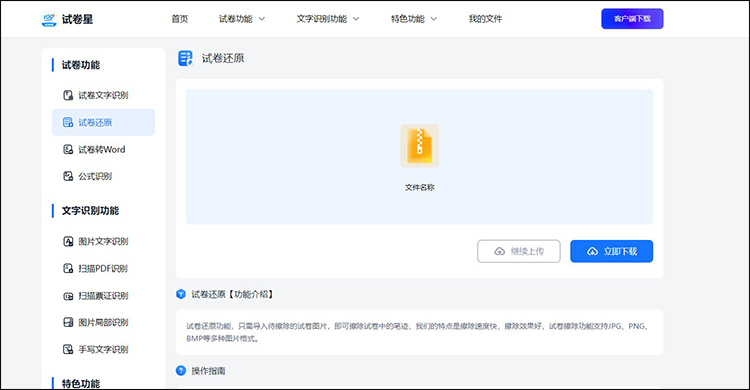Open 试卷转Word from the sidebar
The width and height of the screenshot is (750, 390).
click(103, 149)
